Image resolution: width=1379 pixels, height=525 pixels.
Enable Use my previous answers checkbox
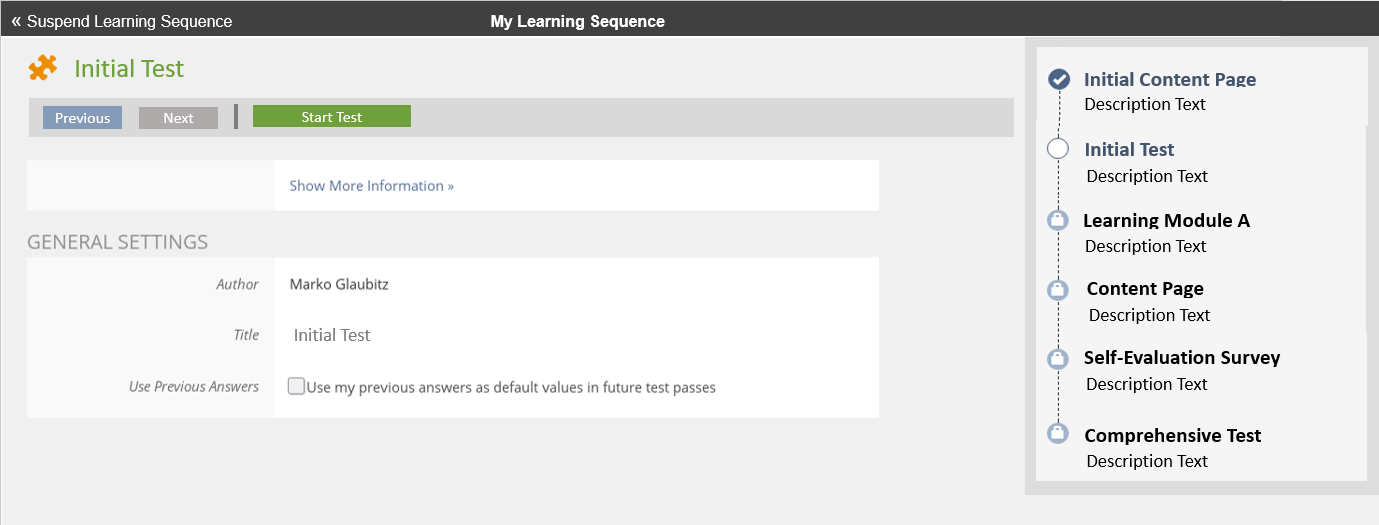pyautogui.click(x=296, y=386)
